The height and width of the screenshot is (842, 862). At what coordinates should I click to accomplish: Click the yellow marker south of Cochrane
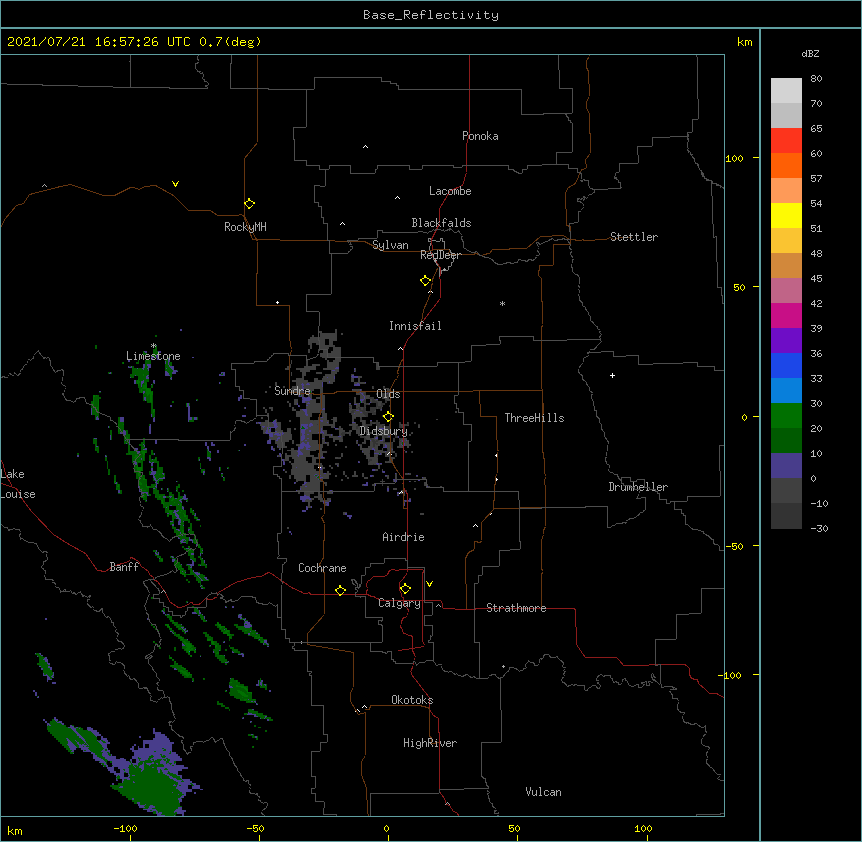340,590
